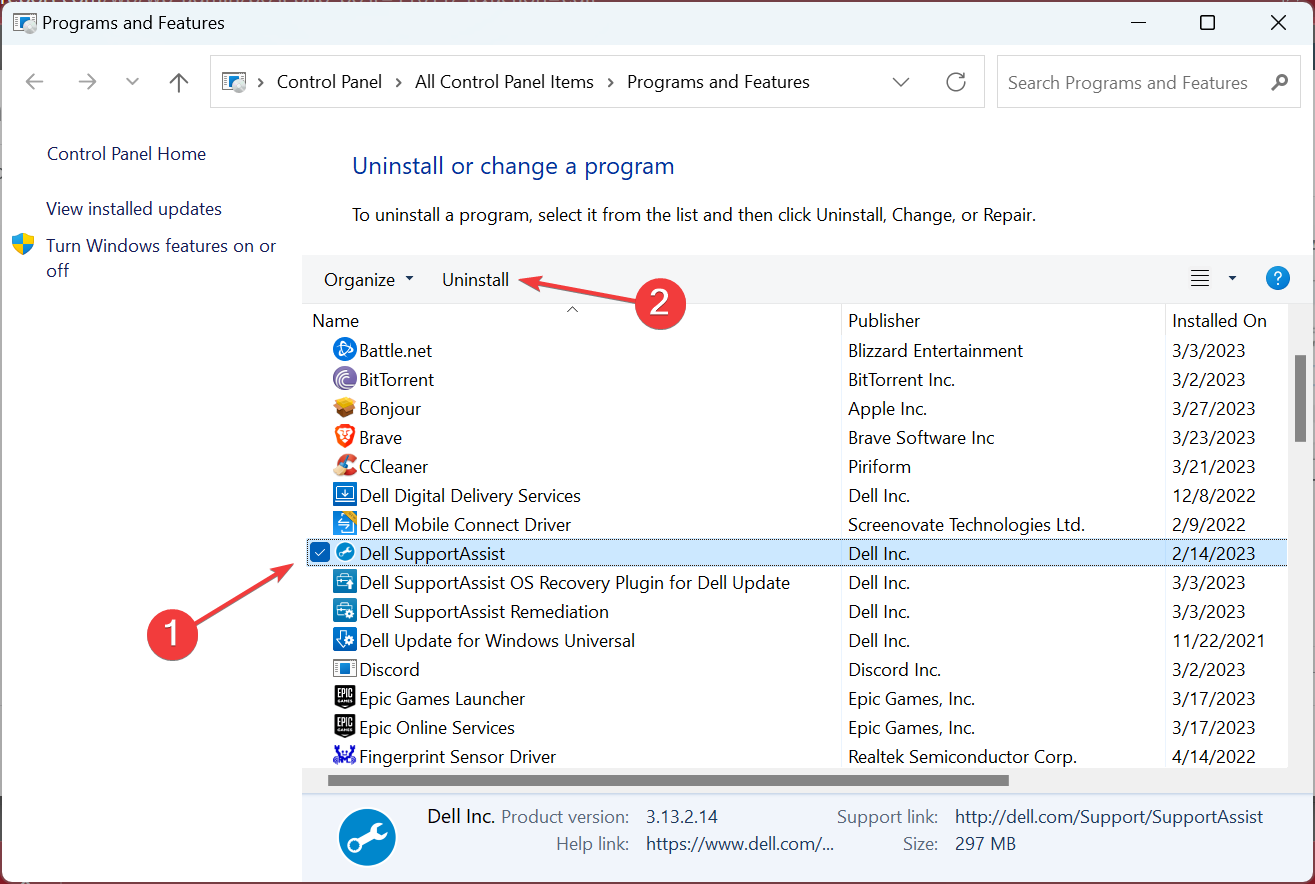Click the Control Panel breadcrumb

[329, 82]
